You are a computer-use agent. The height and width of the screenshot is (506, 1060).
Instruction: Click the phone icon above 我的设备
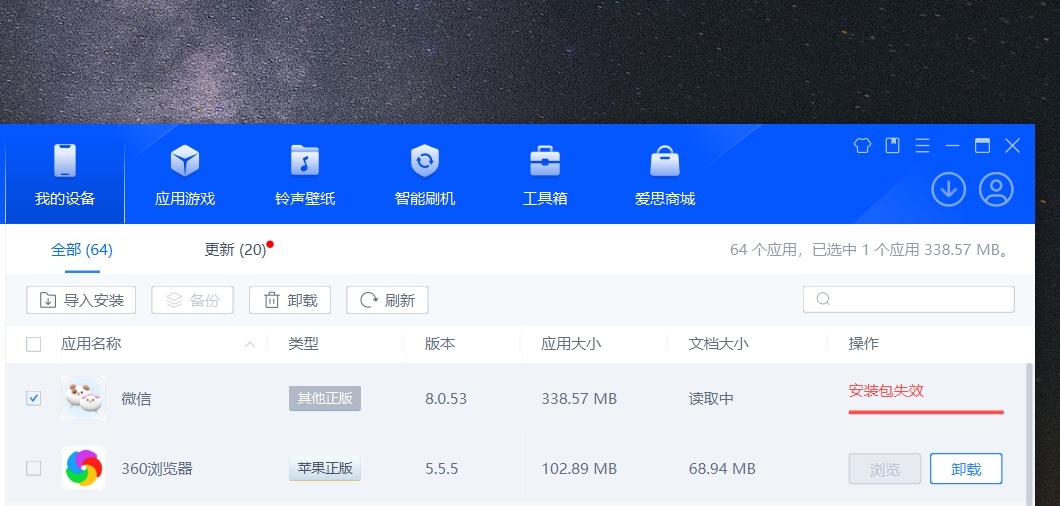coord(65,161)
